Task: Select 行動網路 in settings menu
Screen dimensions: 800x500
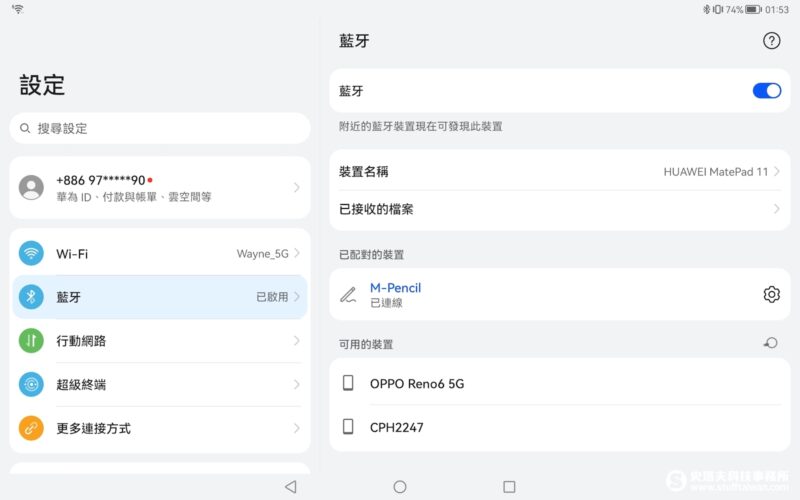Action: click(160, 341)
